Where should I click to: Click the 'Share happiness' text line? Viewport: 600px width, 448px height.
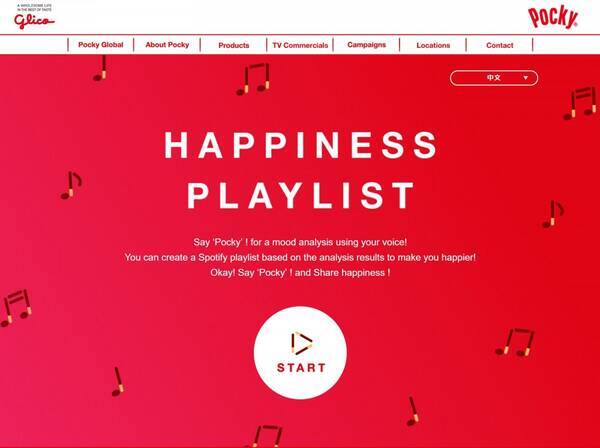tap(300, 273)
